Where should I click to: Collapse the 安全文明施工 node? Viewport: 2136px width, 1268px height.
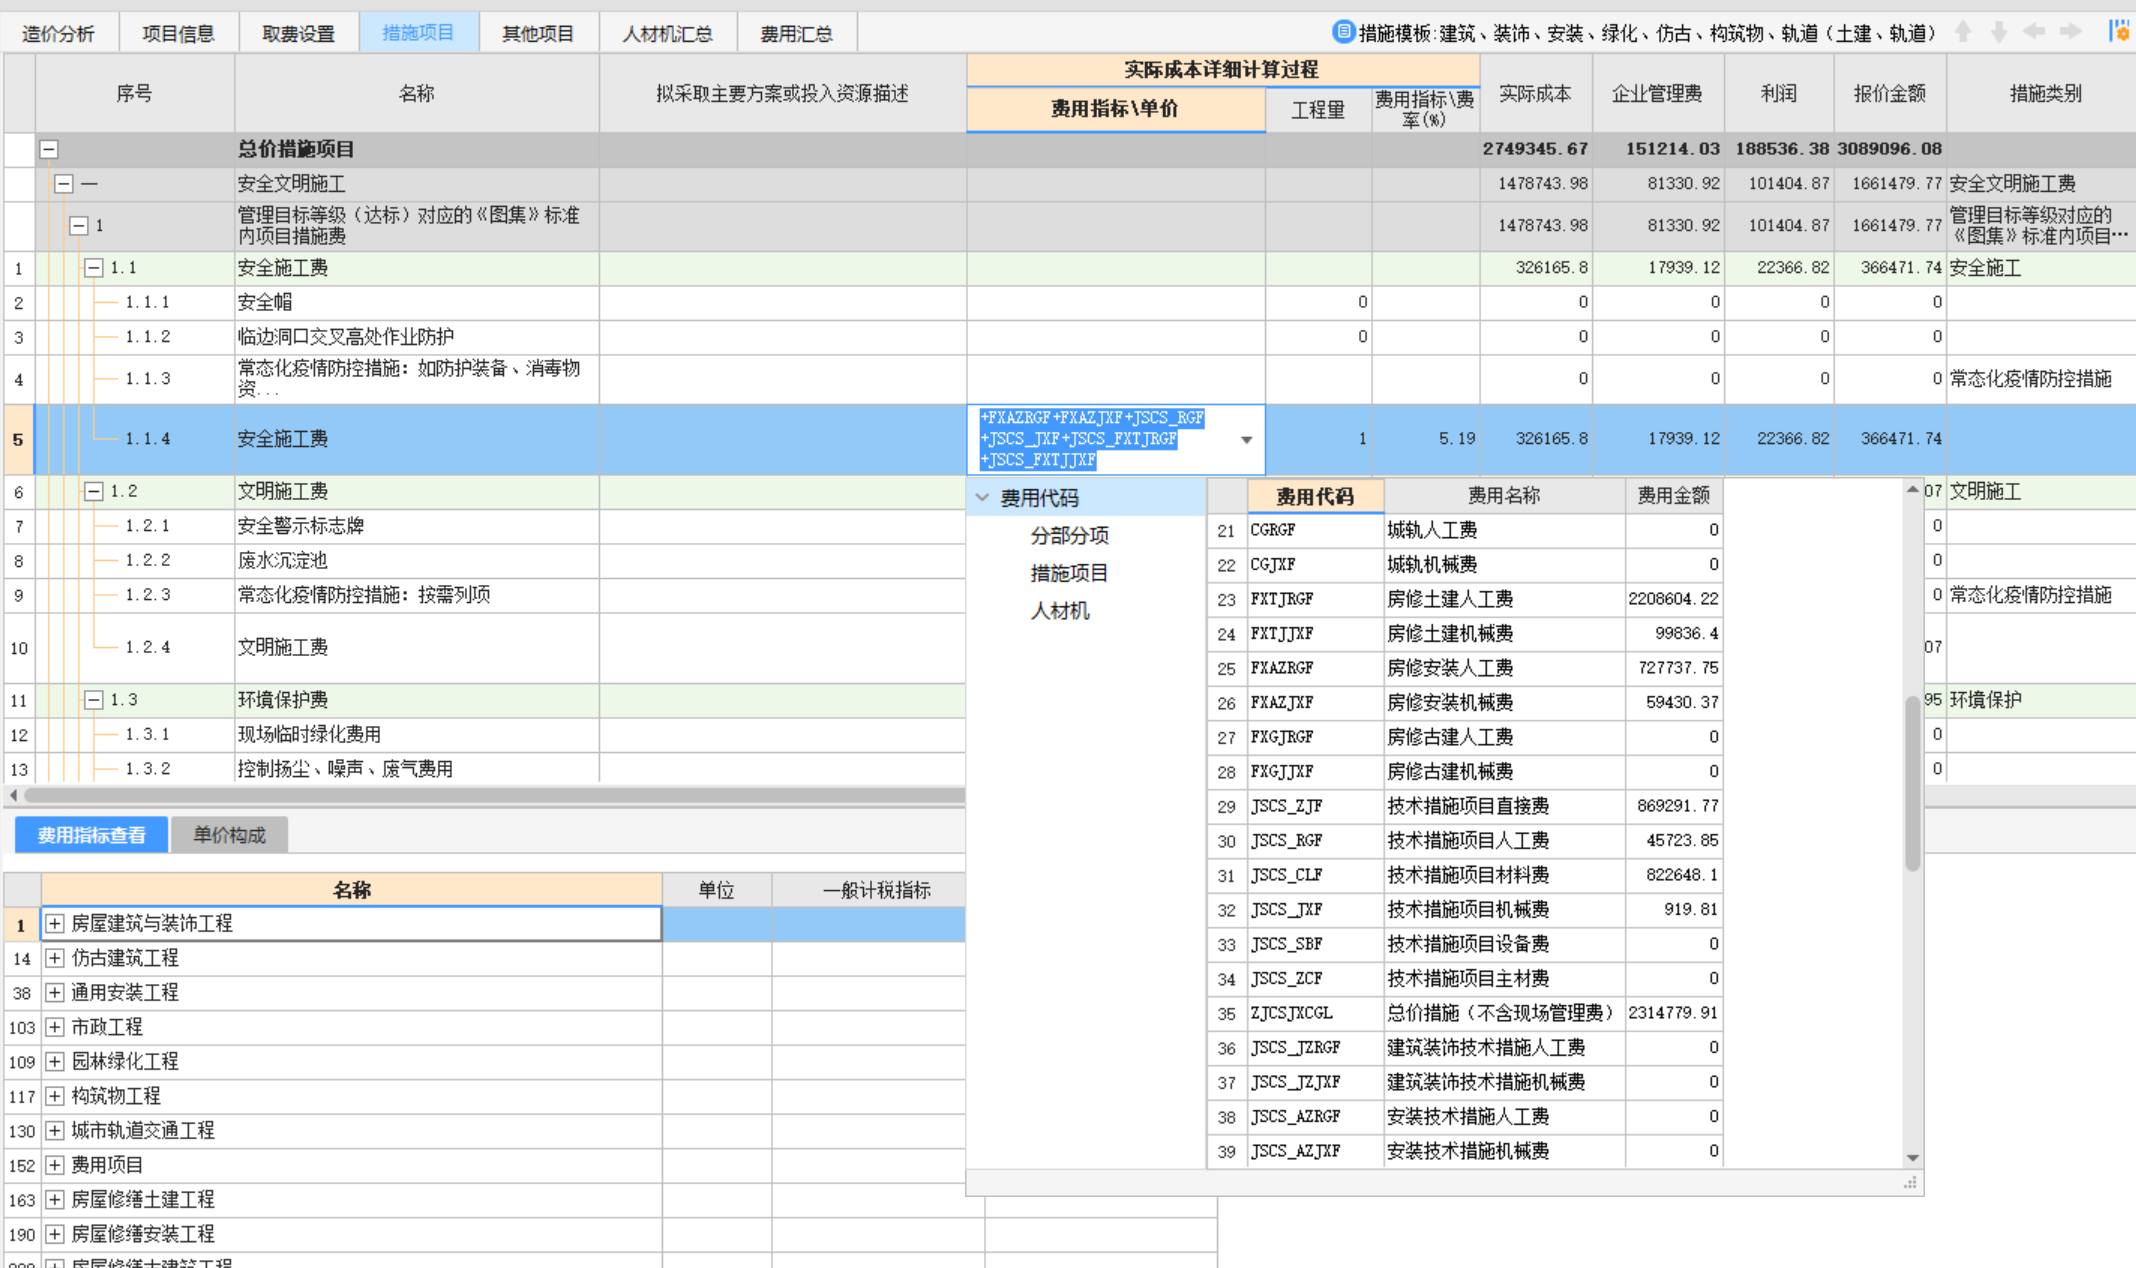click(x=63, y=184)
